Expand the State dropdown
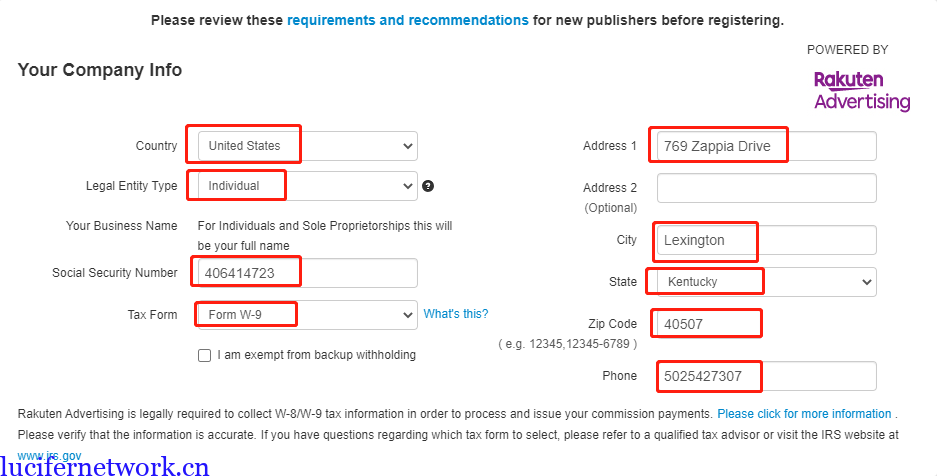The height and width of the screenshot is (476, 937). [x=766, y=282]
